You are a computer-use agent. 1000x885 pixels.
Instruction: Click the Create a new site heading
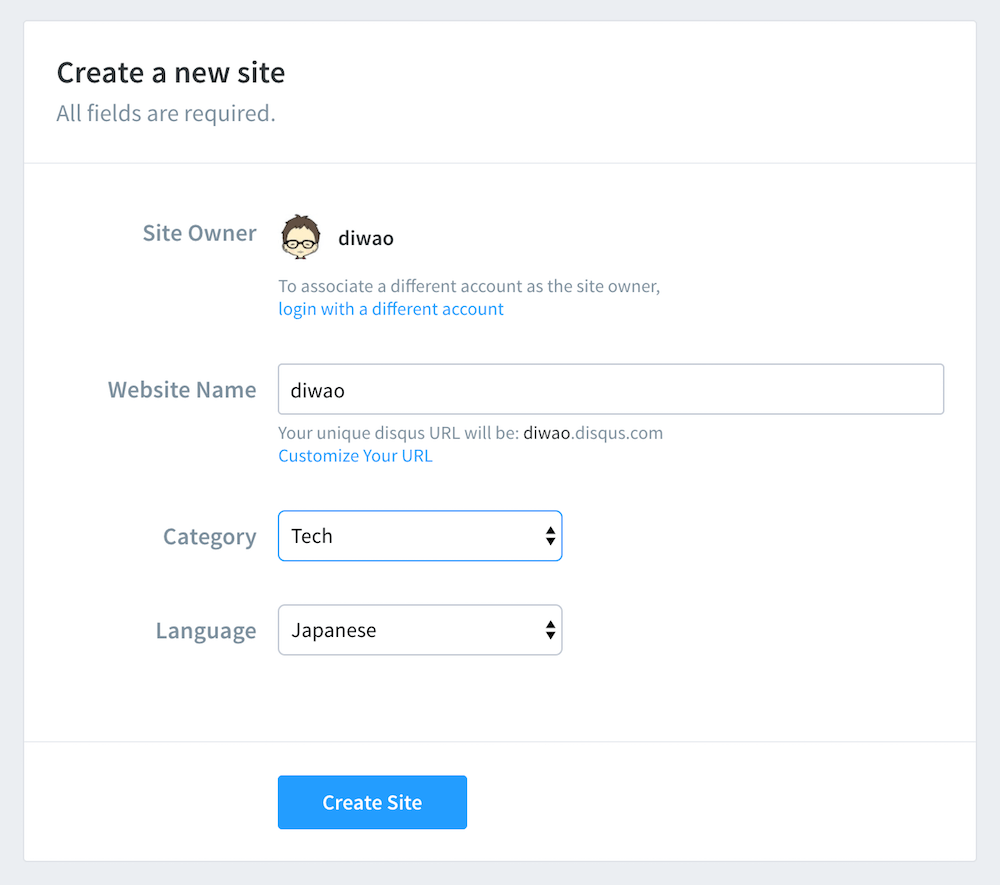tap(170, 72)
